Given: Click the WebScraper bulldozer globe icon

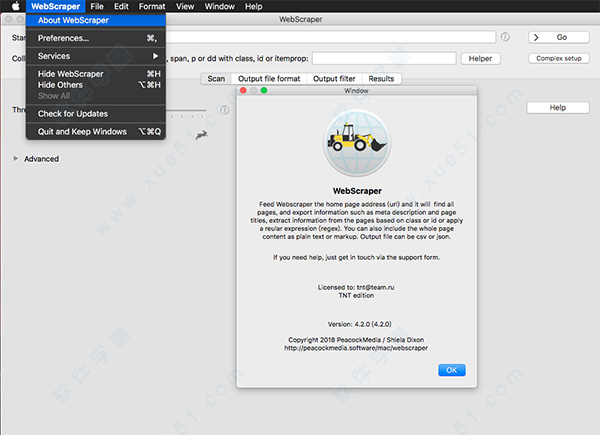Looking at the screenshot, I should click(x=357, y=143).
